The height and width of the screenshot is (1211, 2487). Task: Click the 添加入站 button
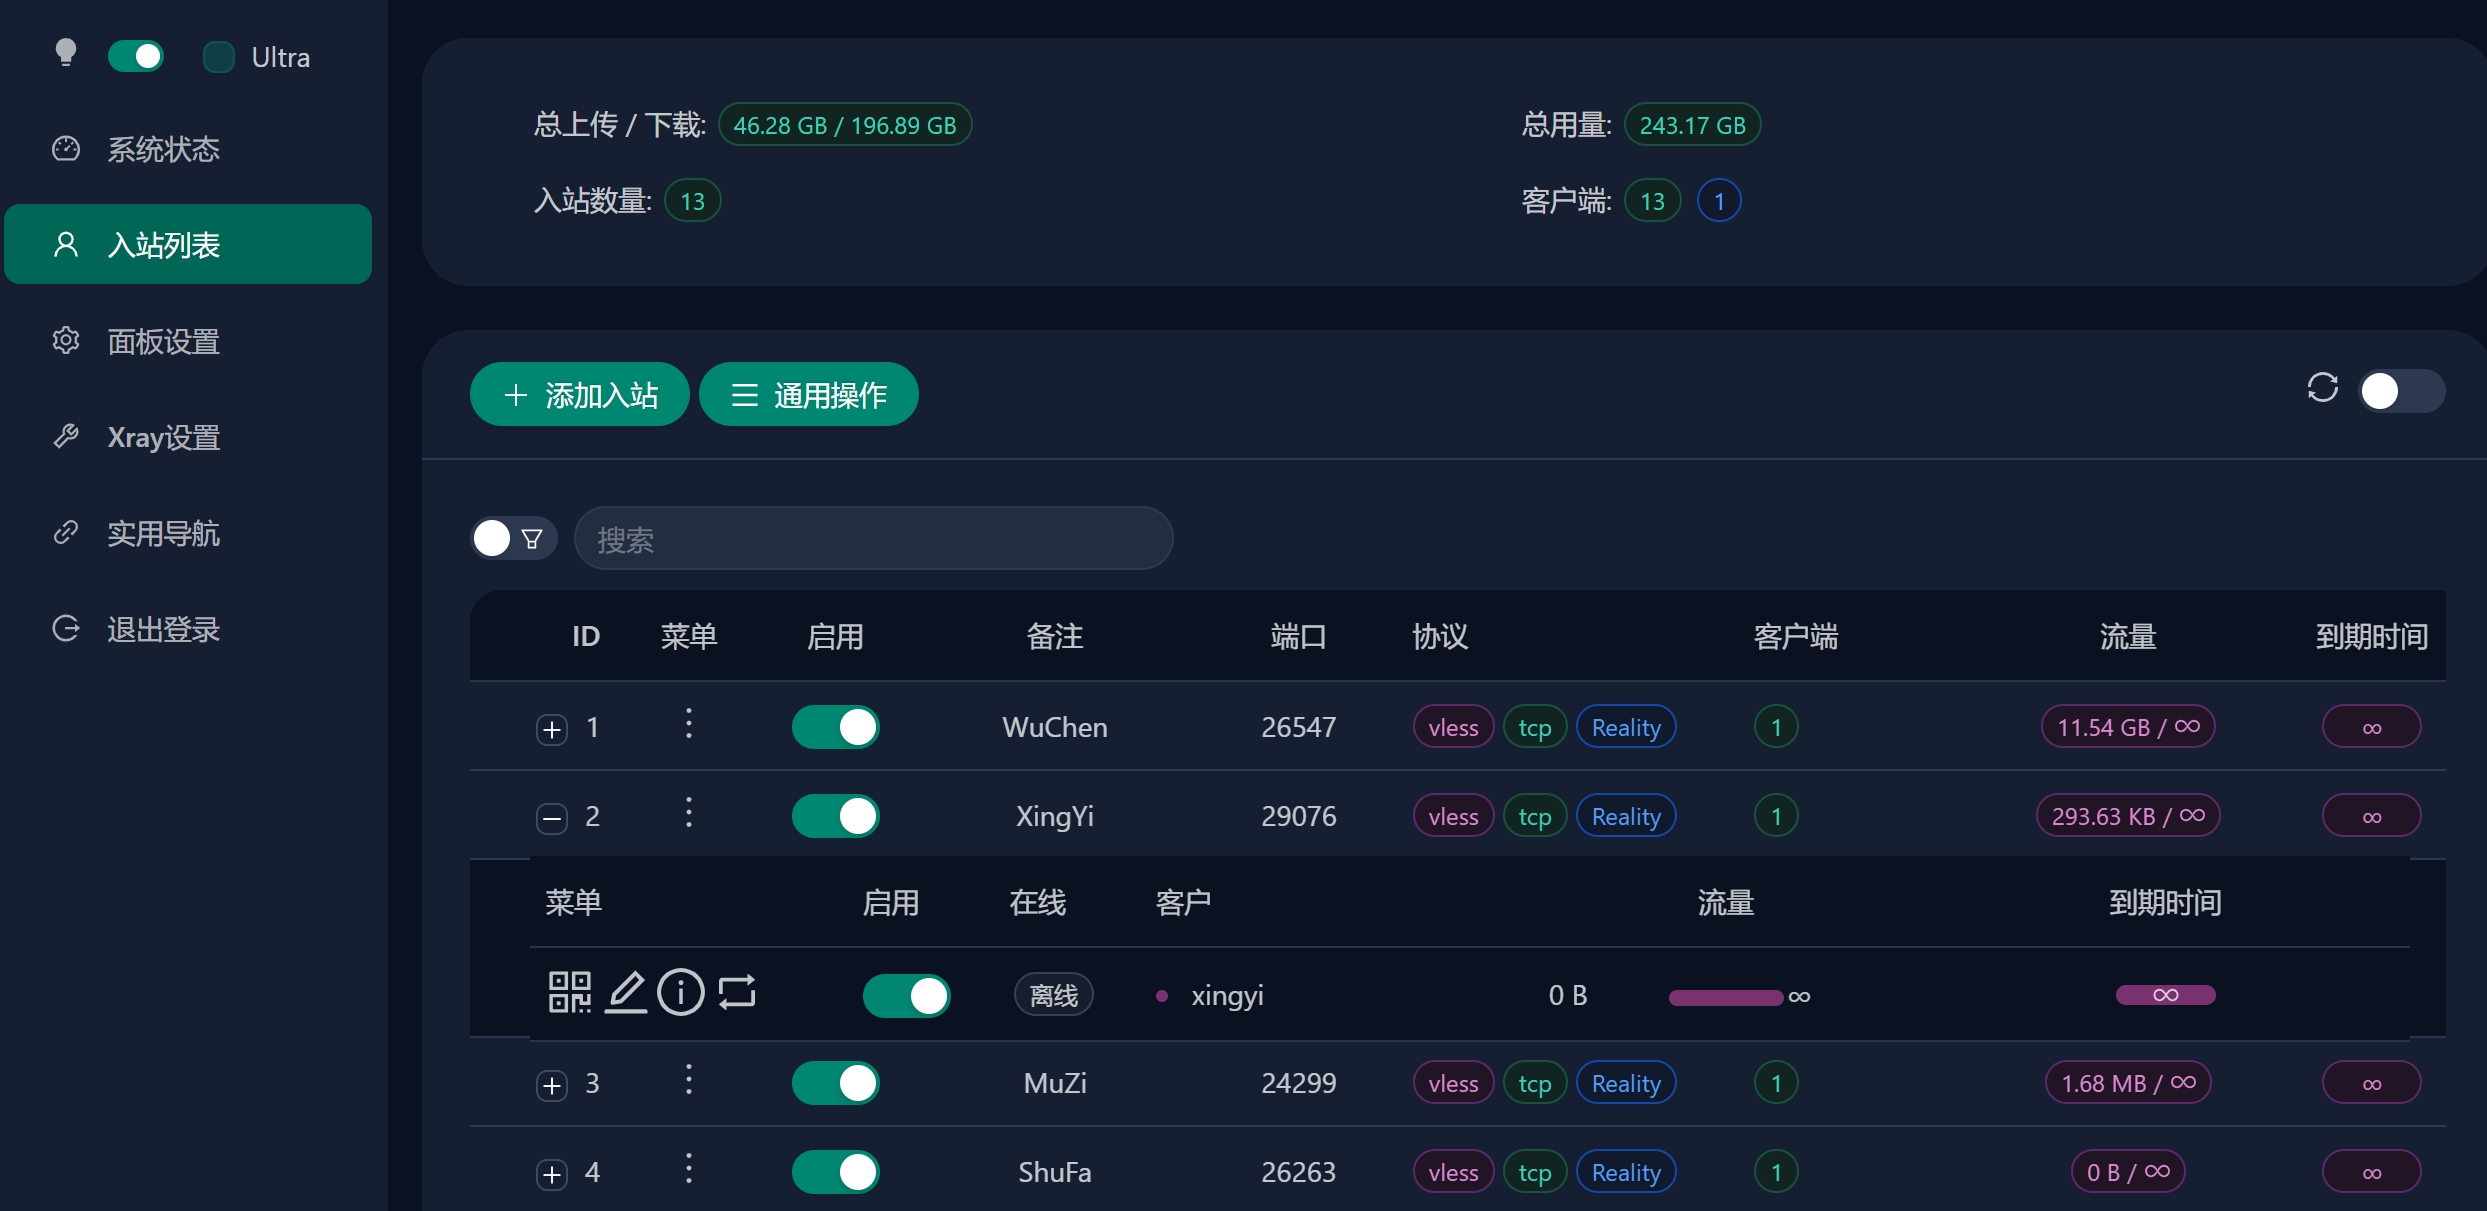[580, 395]
